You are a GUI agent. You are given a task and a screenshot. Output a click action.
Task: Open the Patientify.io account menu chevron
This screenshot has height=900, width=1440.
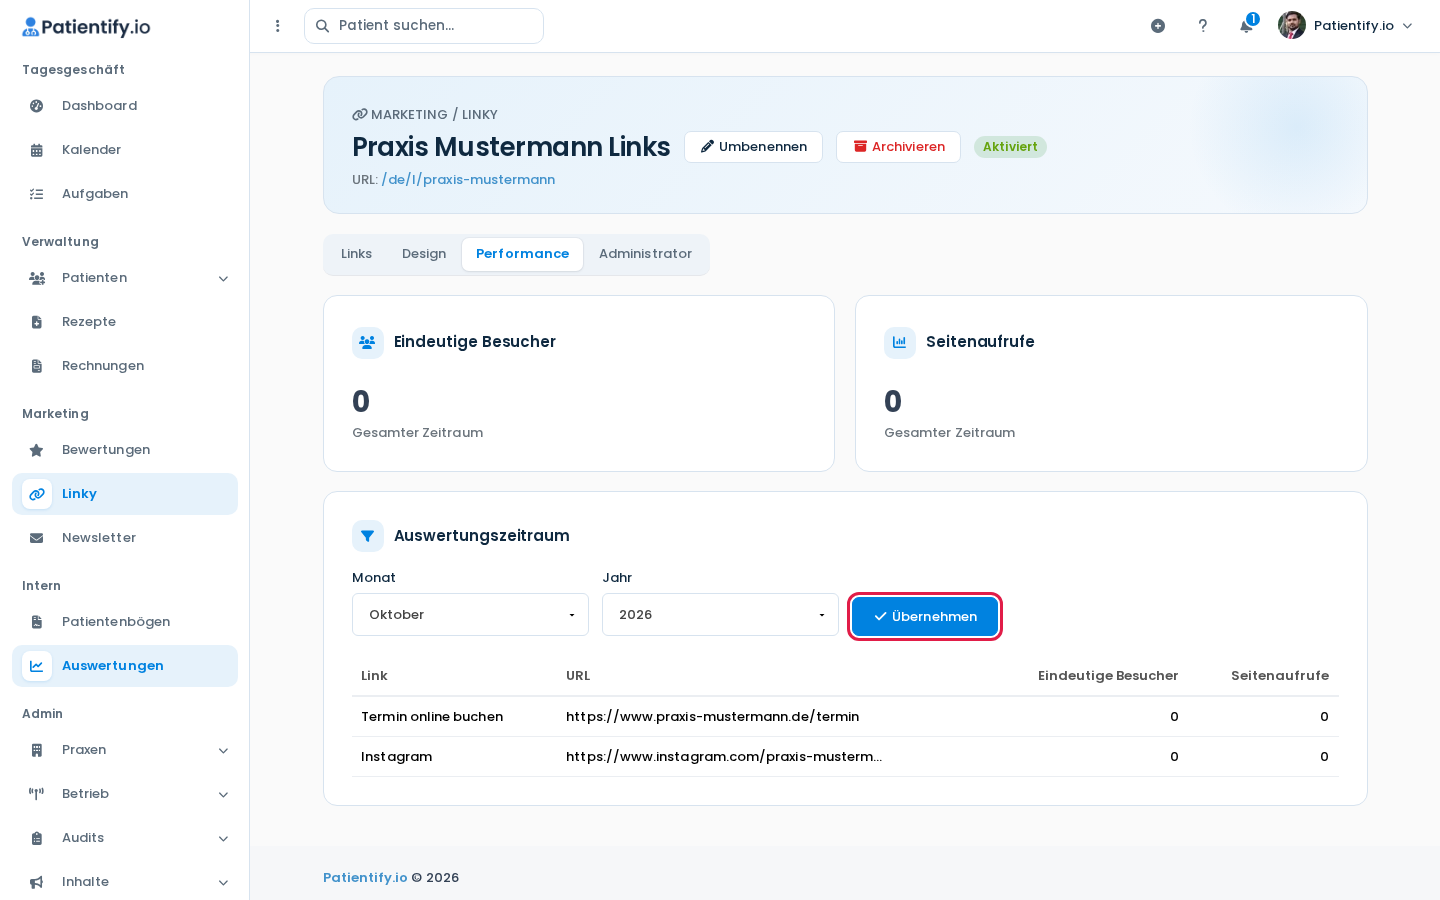coord(1407,26)
